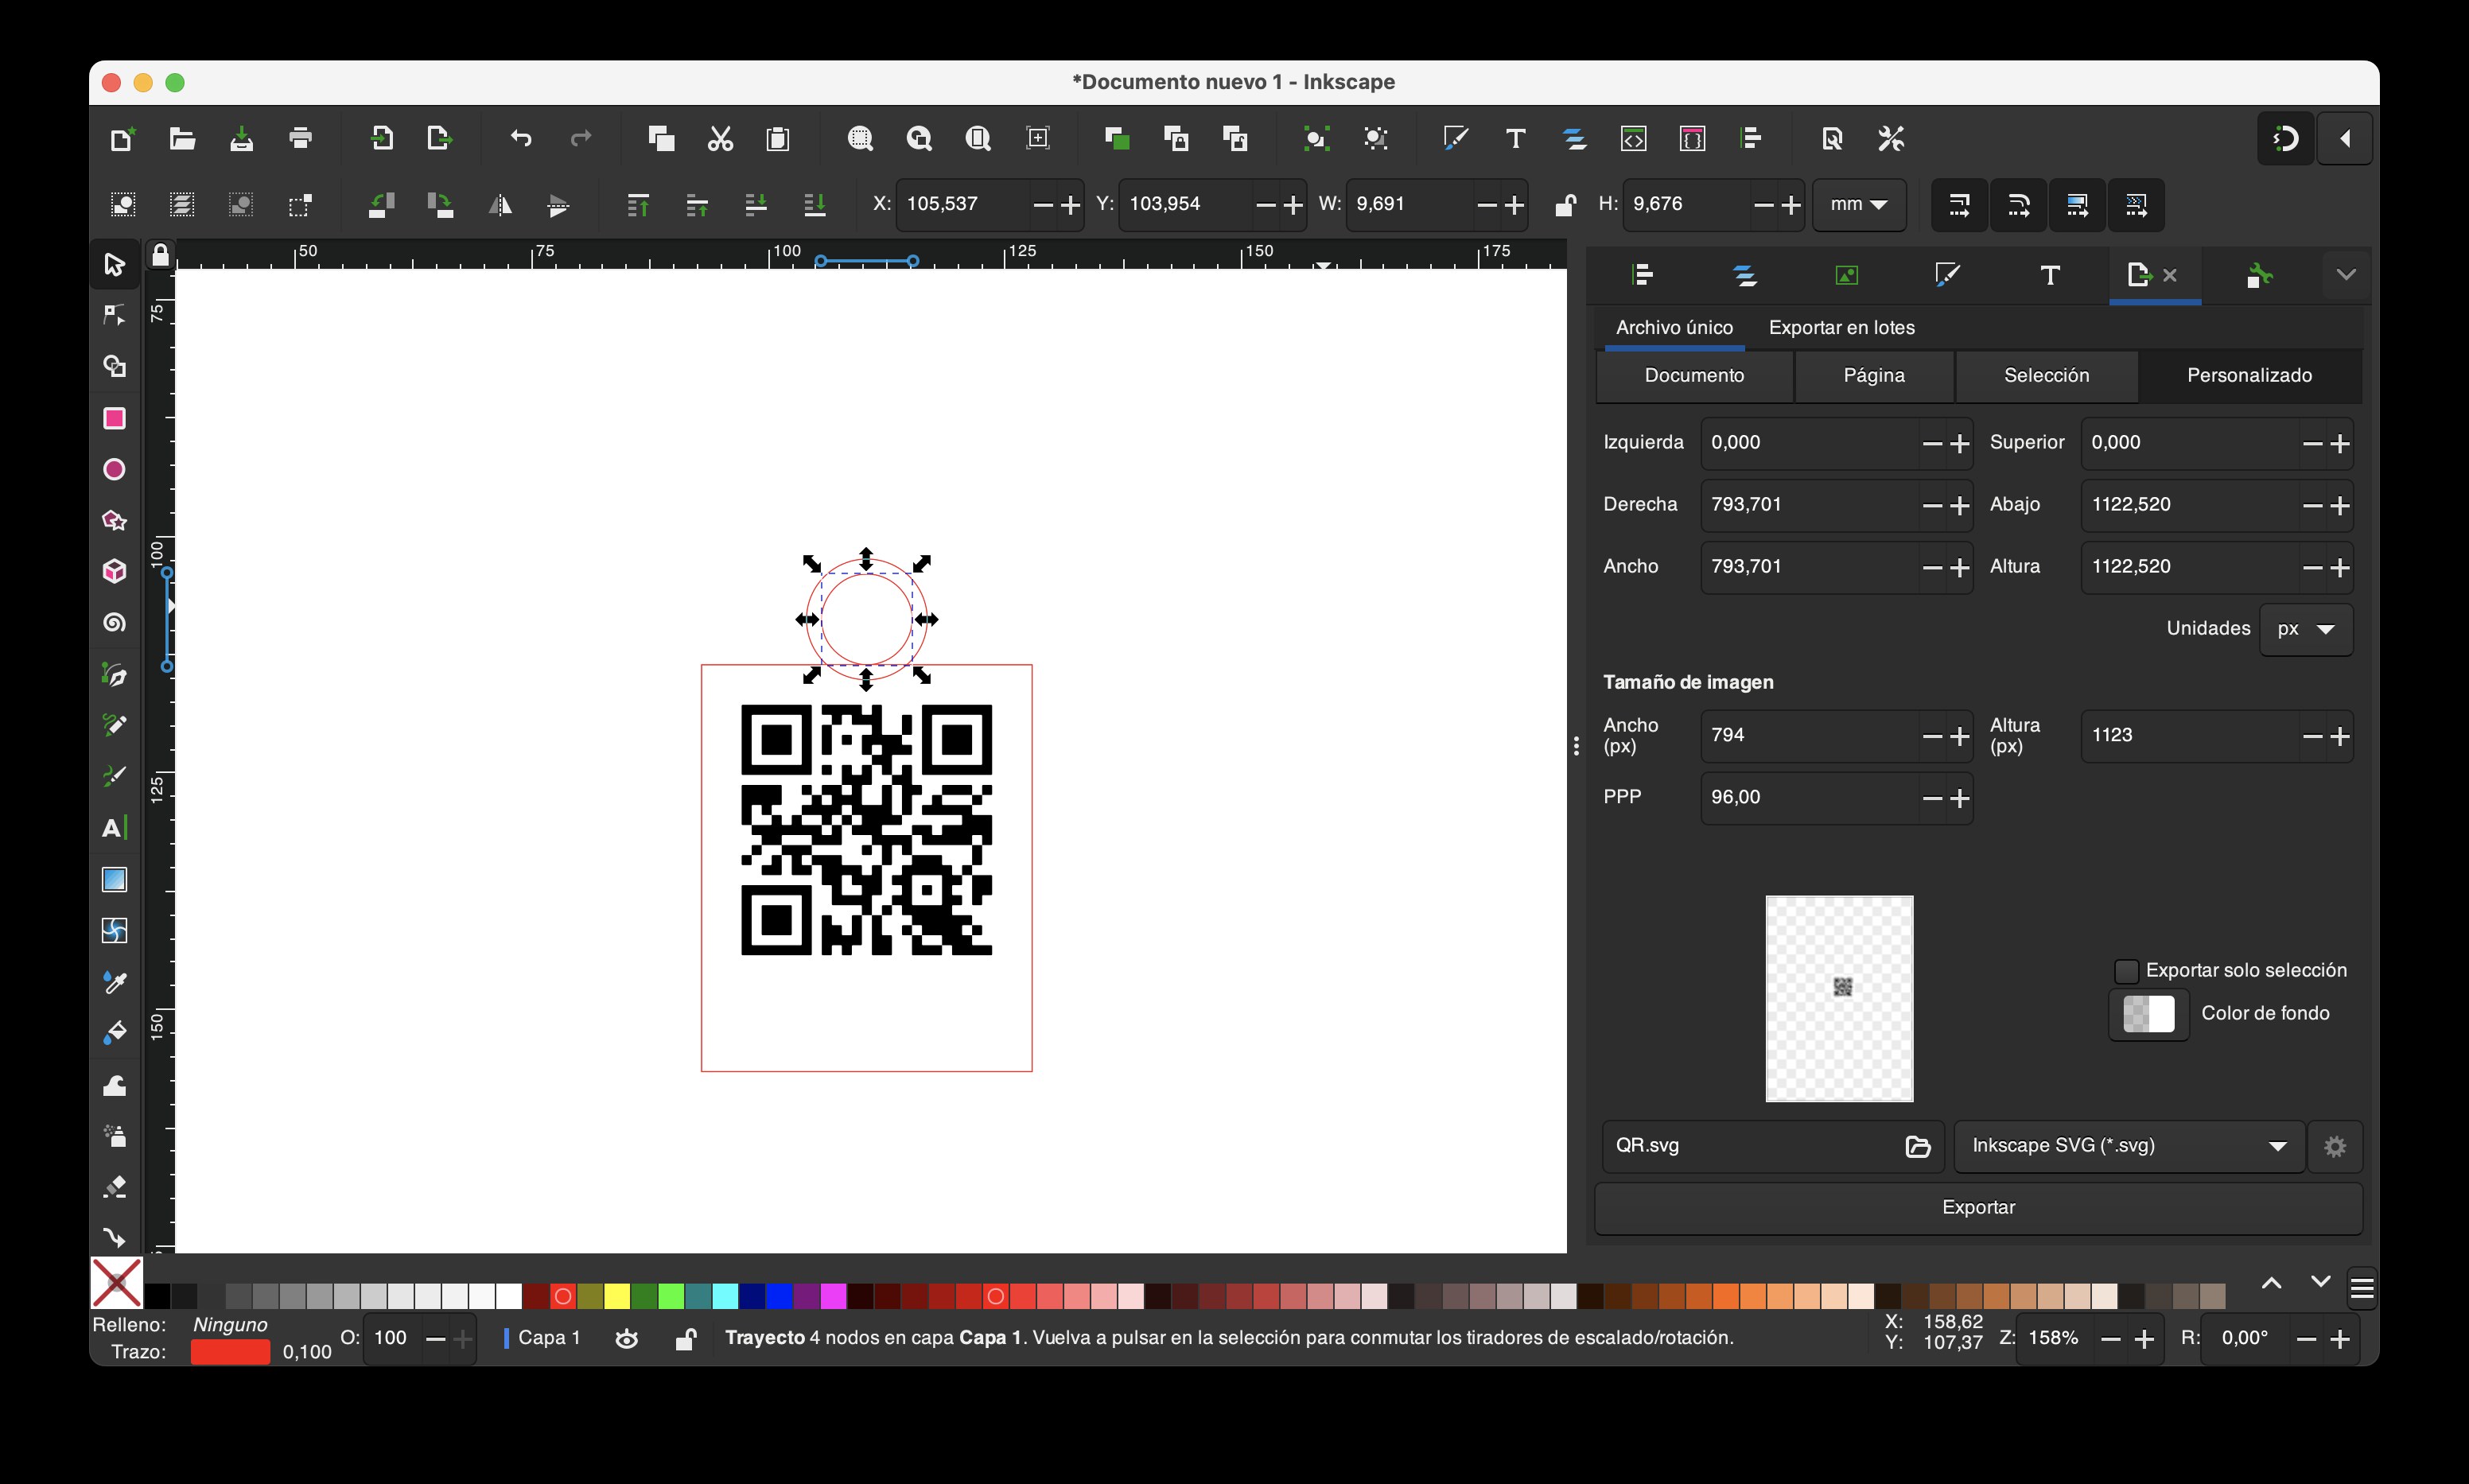Screen dimensions: 2469x1484
Task: Click the Exportar button
Action: pyautogui.click(x=1978, y=1207)
